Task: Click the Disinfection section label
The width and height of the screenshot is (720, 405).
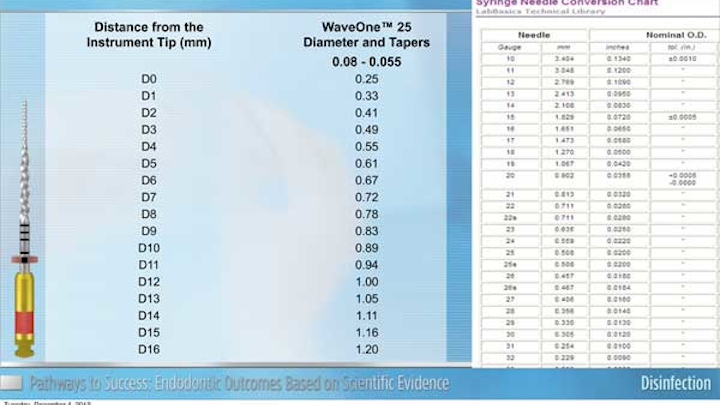Action: [675, 383]
